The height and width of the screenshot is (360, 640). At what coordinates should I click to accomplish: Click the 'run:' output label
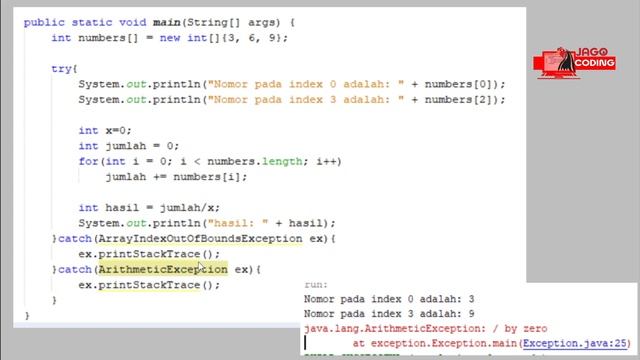316,284
